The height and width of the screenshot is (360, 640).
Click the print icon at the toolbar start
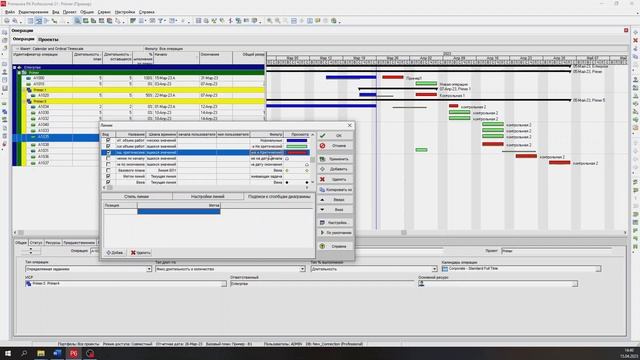(x=7, y=21)
